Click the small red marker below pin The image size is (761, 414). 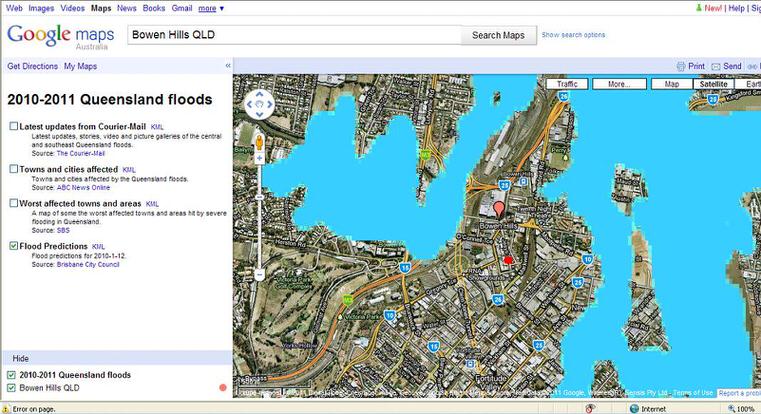pyautogui.click(x=508, y=261)
